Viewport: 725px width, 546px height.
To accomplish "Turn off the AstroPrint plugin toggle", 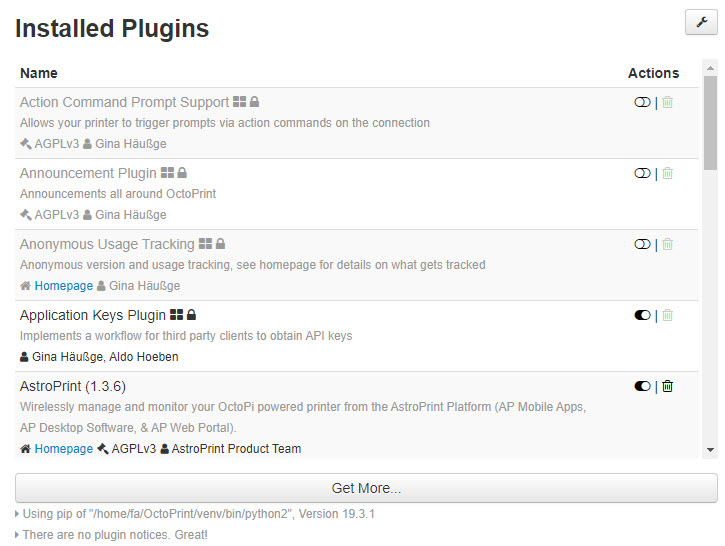I will pos(642,386).
